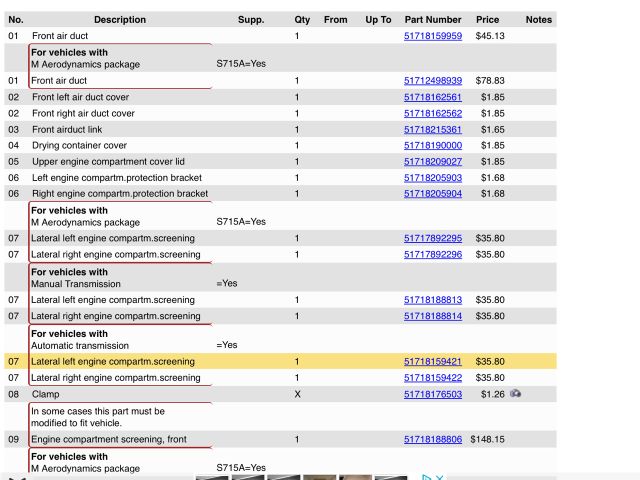
Task: Open left protection bracket part 51718205903
Action: (x=432, y=177)
